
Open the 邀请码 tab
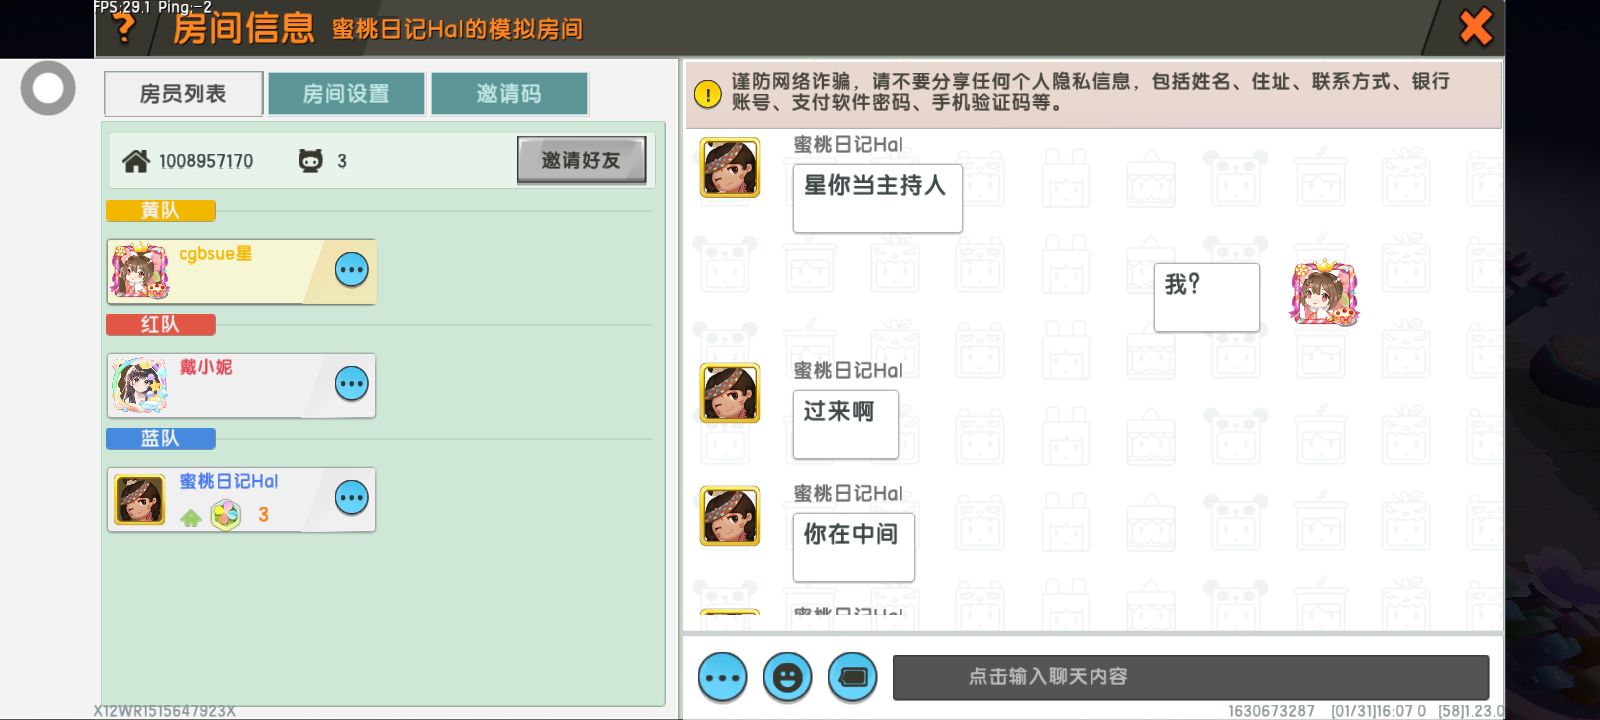tap(509, 94)
